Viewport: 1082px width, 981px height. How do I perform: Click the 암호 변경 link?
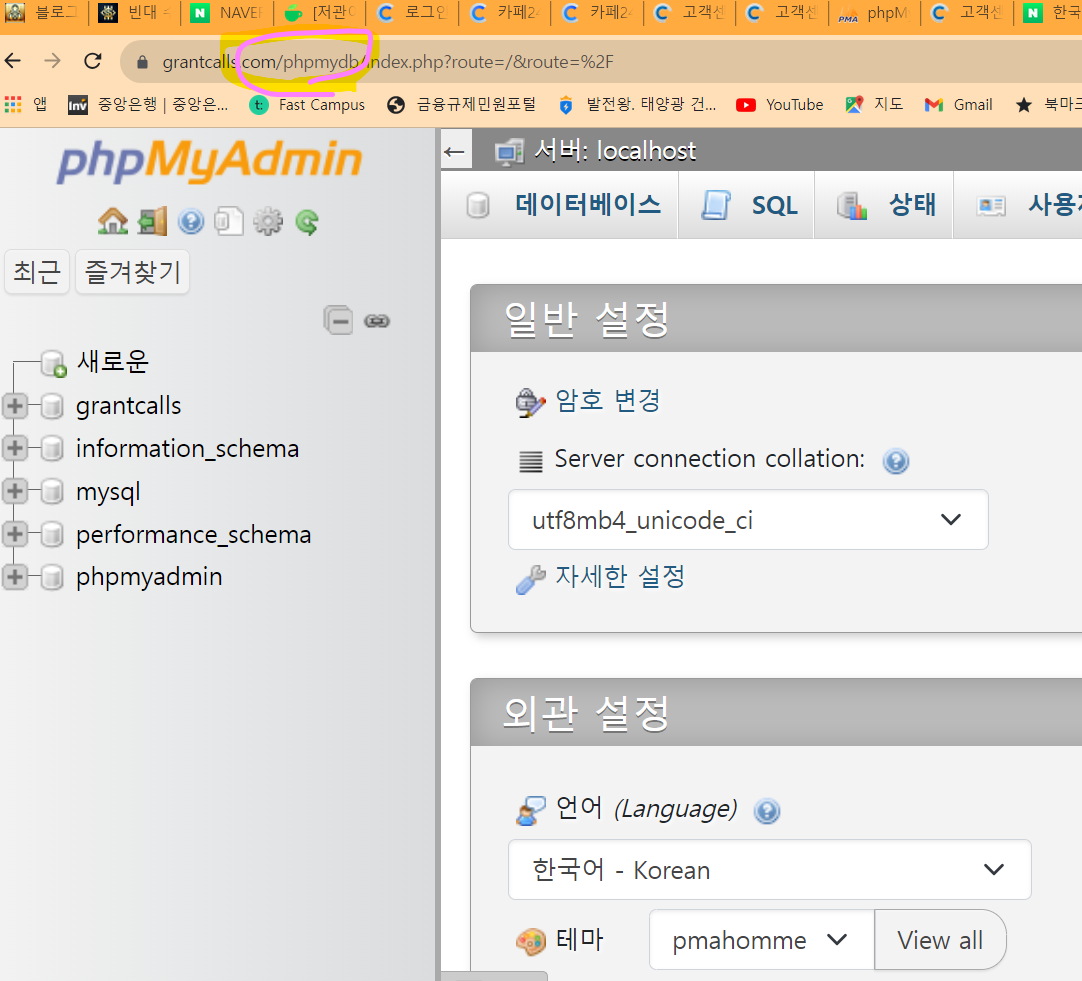(x=608, y=400)
